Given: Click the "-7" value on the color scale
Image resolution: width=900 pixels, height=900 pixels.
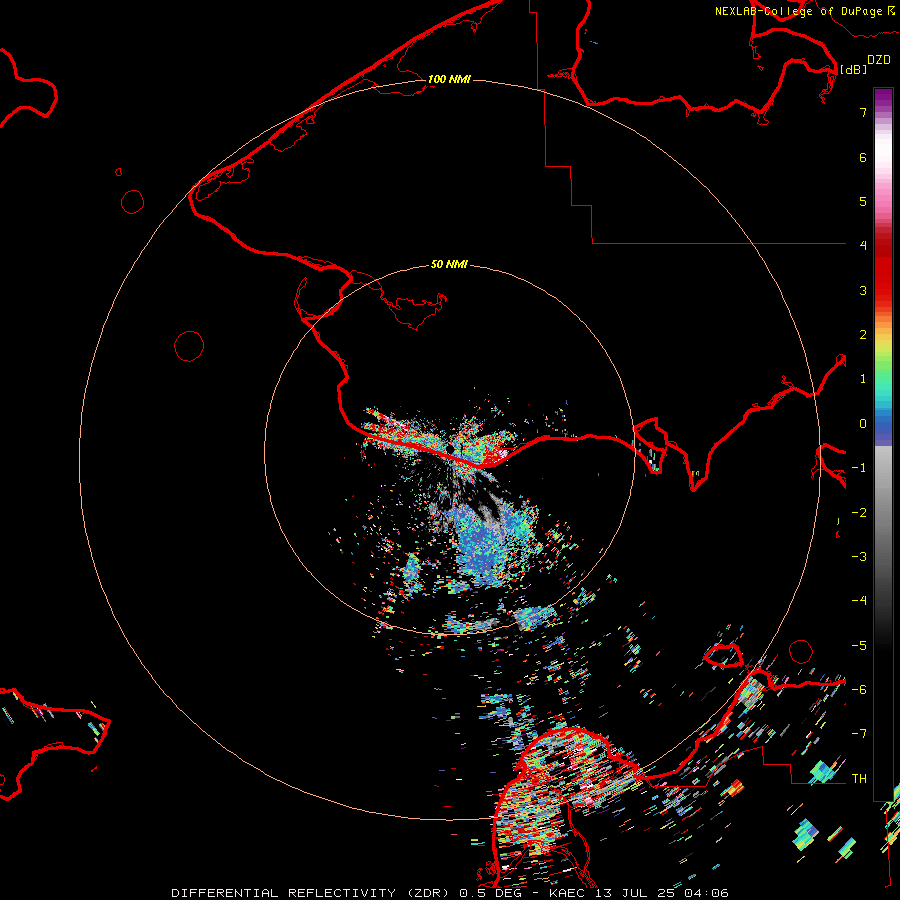Looking at the screenshot, I should 859,734.
